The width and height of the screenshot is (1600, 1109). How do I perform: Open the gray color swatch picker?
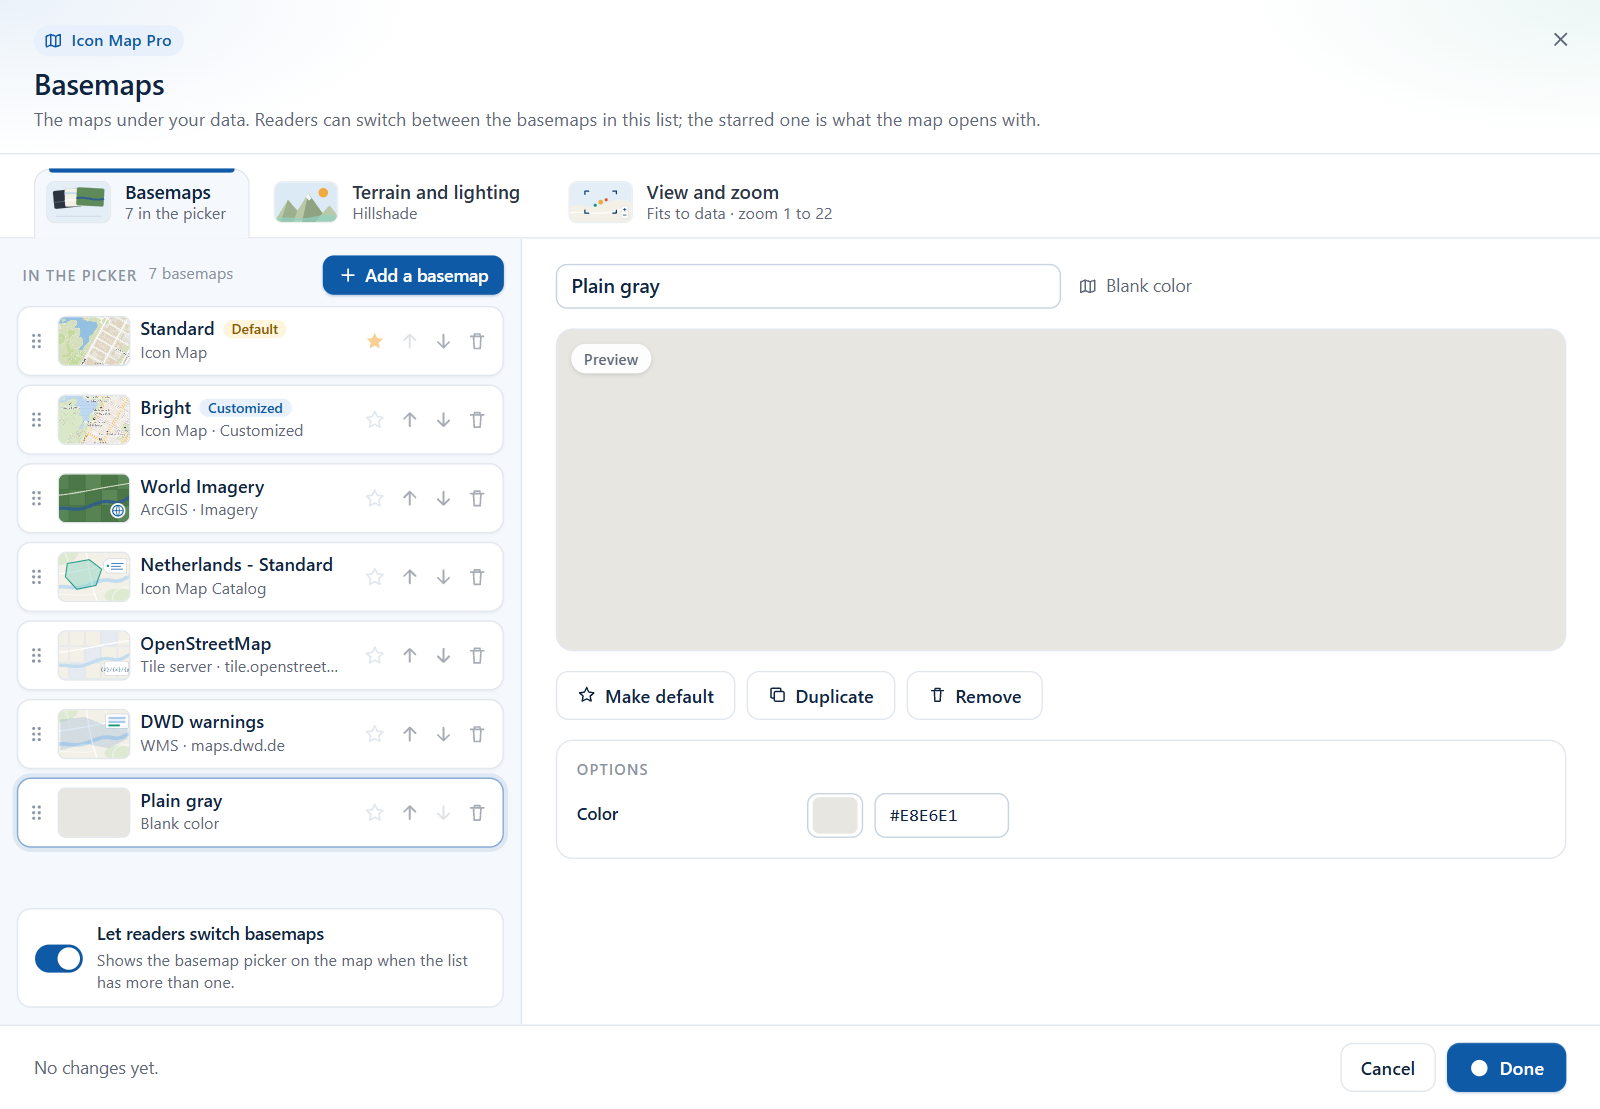click(835, 815)
